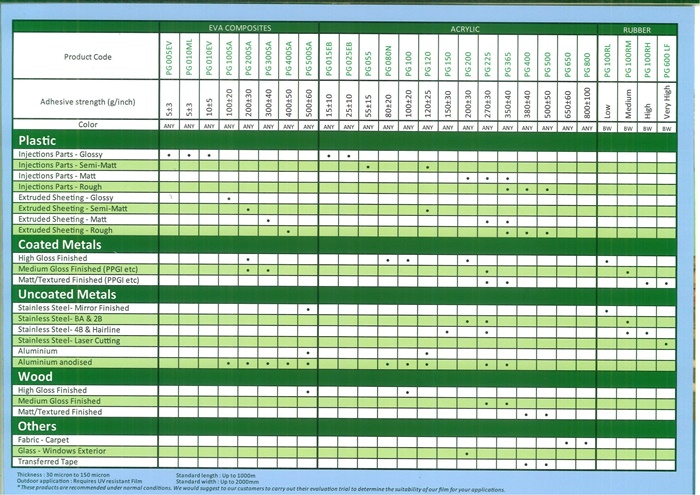Screen dimensions: 700x495
Task: Select the Injections Parts - Glossy row
Action: 60,155
